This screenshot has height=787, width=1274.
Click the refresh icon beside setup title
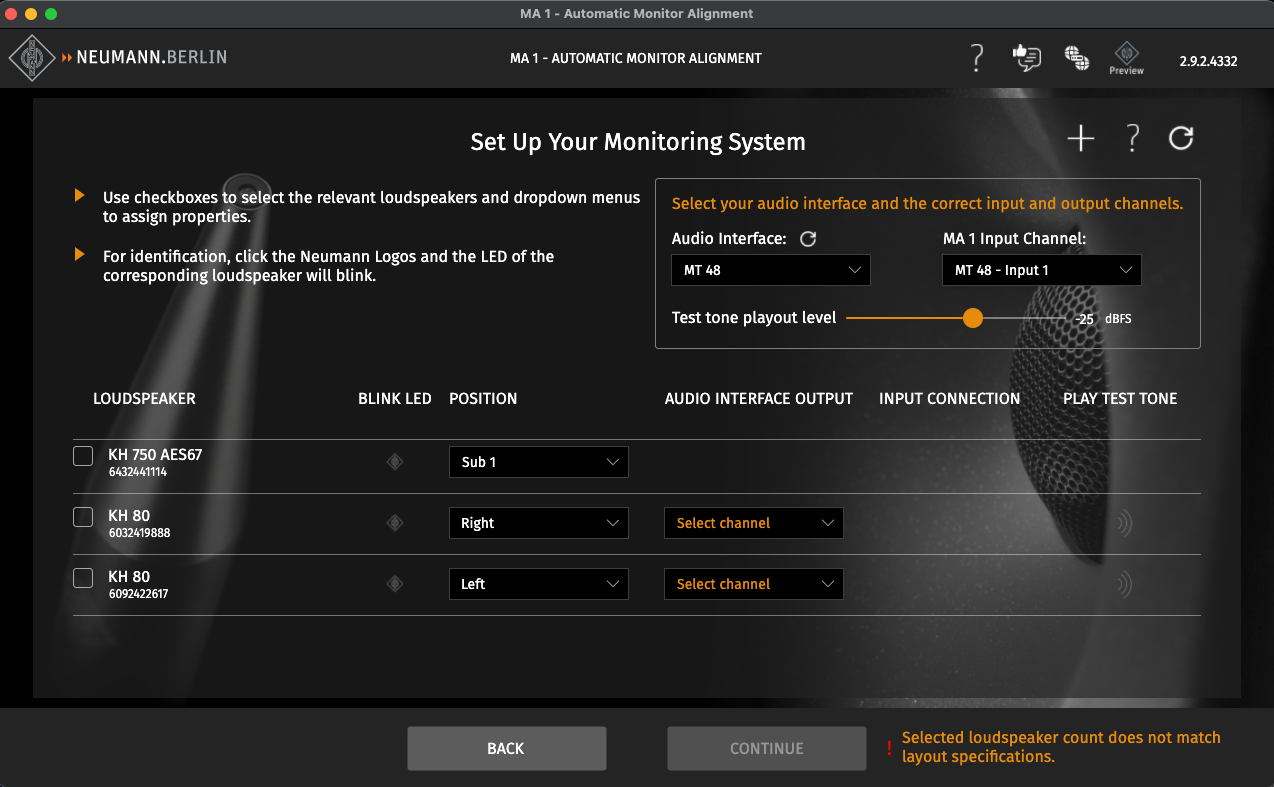point(1181,139)
